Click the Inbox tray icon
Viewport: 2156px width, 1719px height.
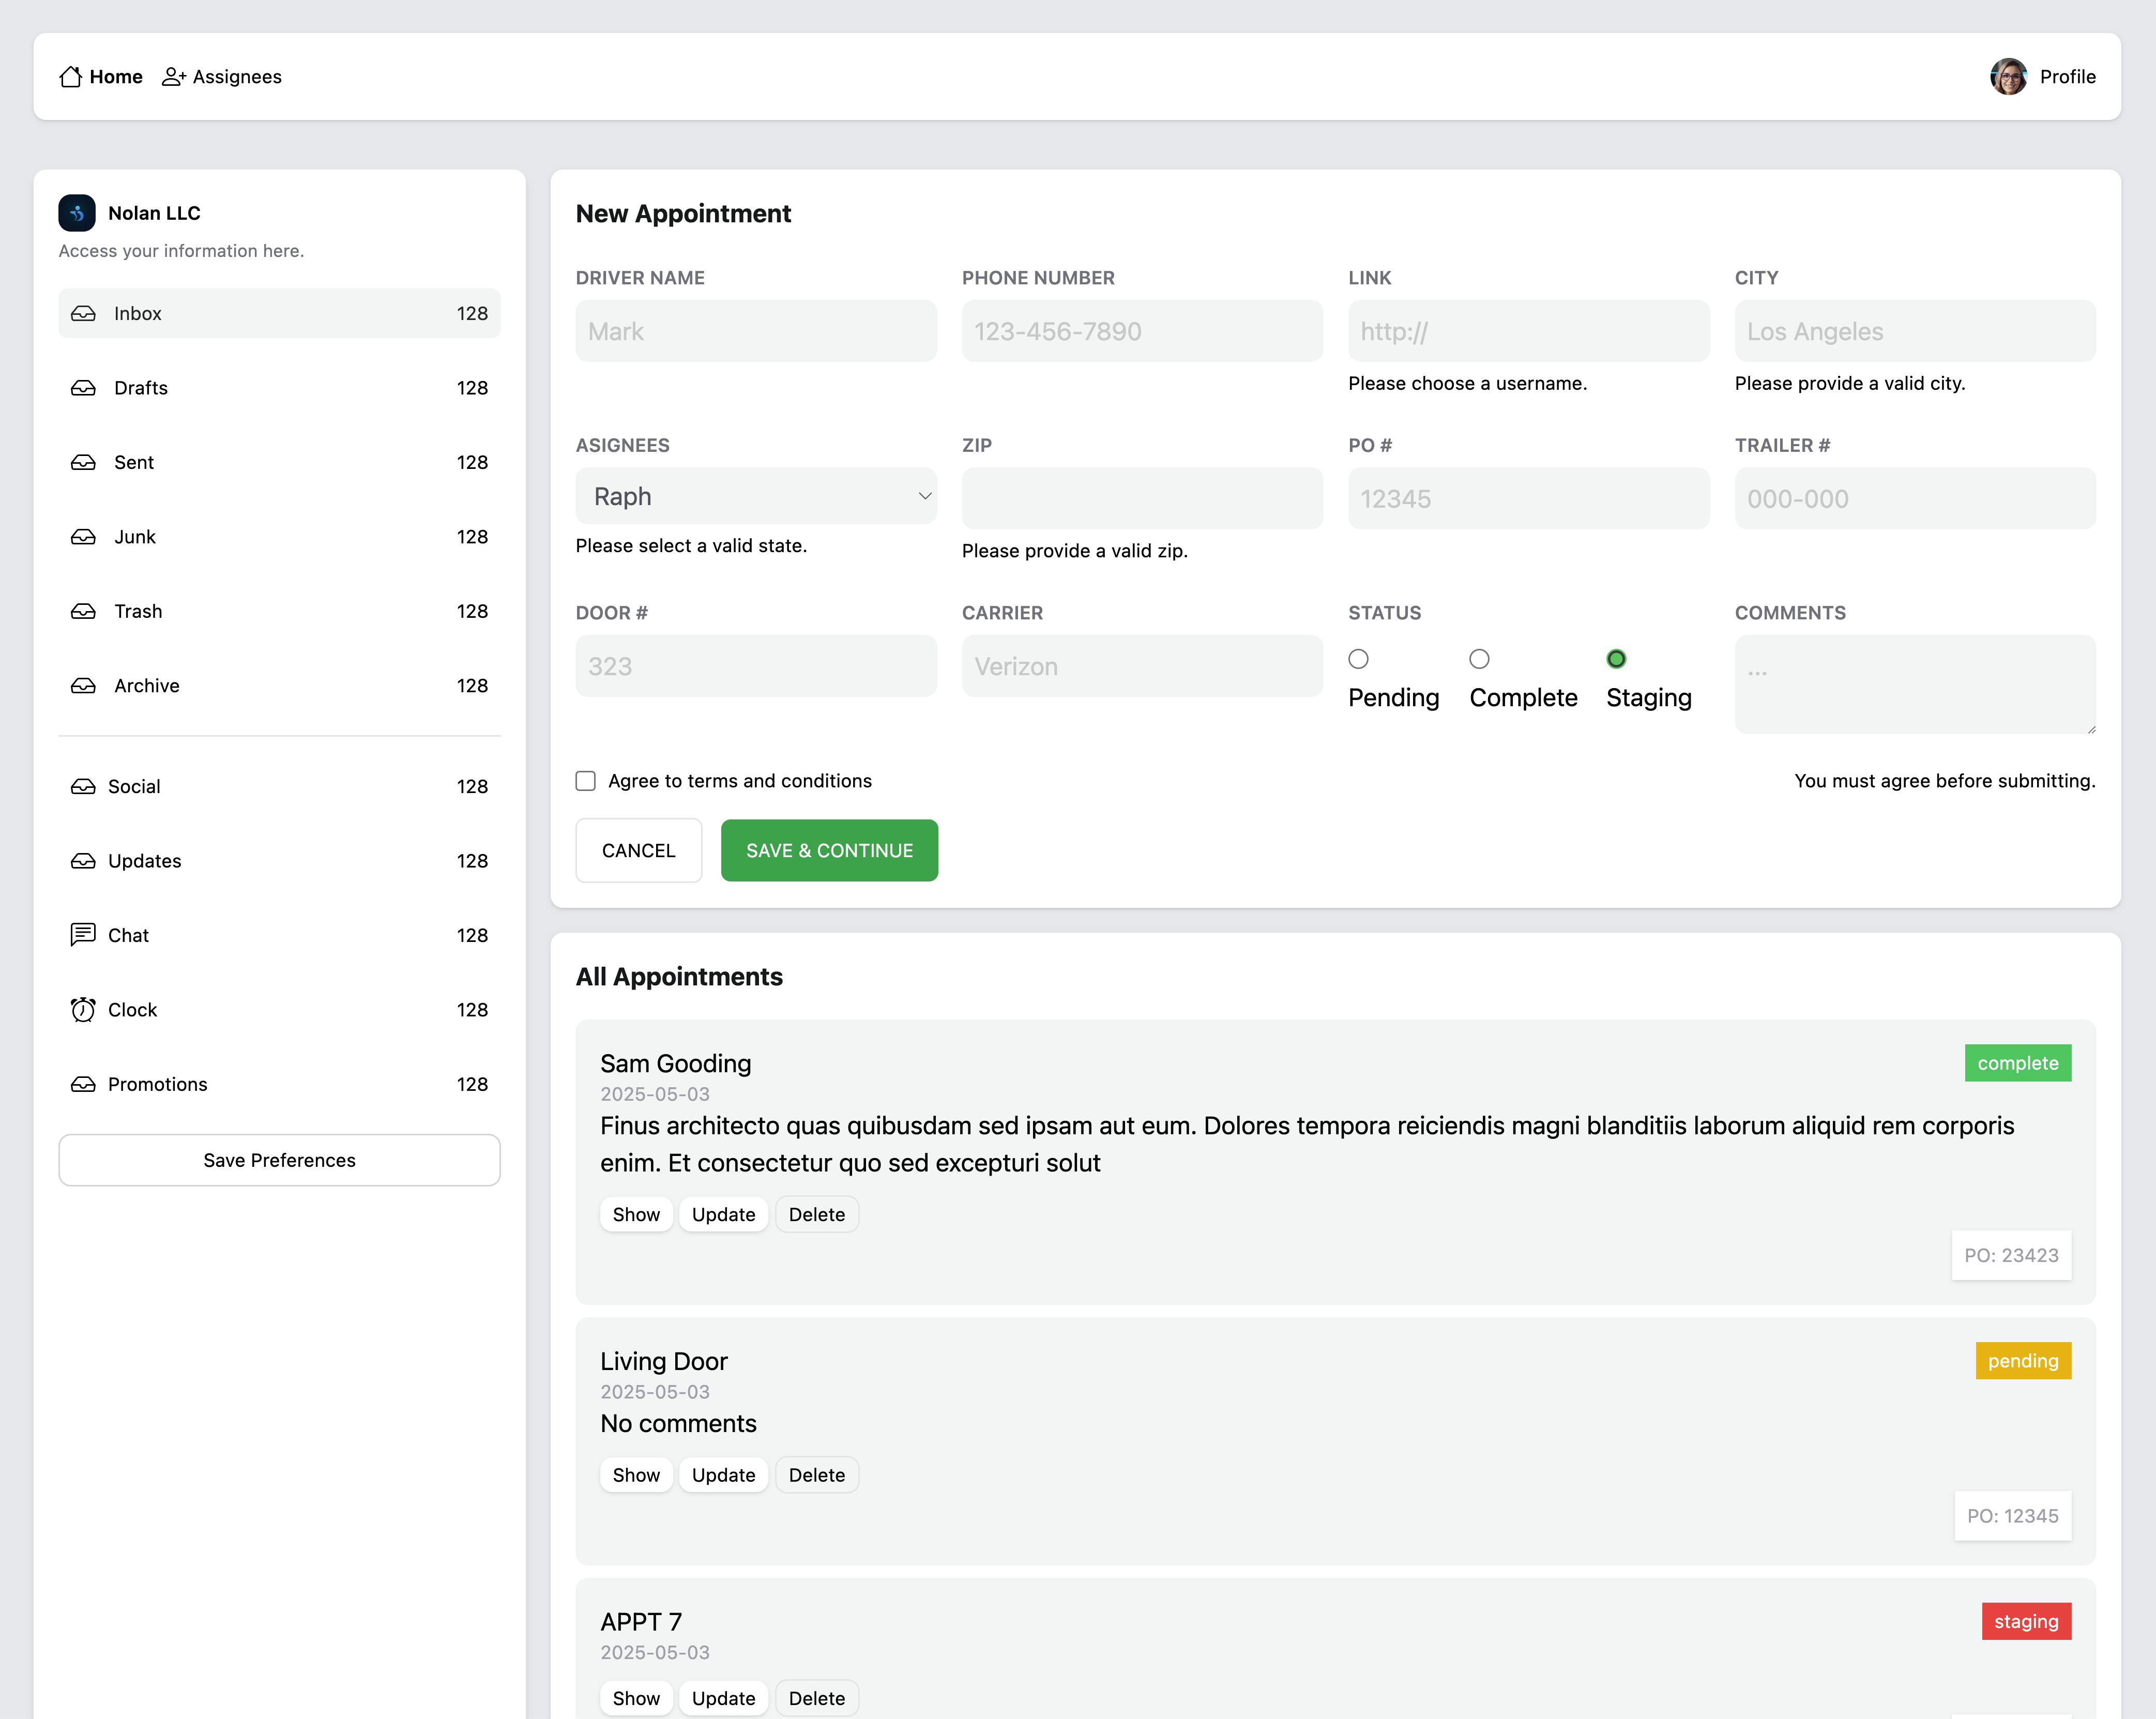(x=84, y=314)
